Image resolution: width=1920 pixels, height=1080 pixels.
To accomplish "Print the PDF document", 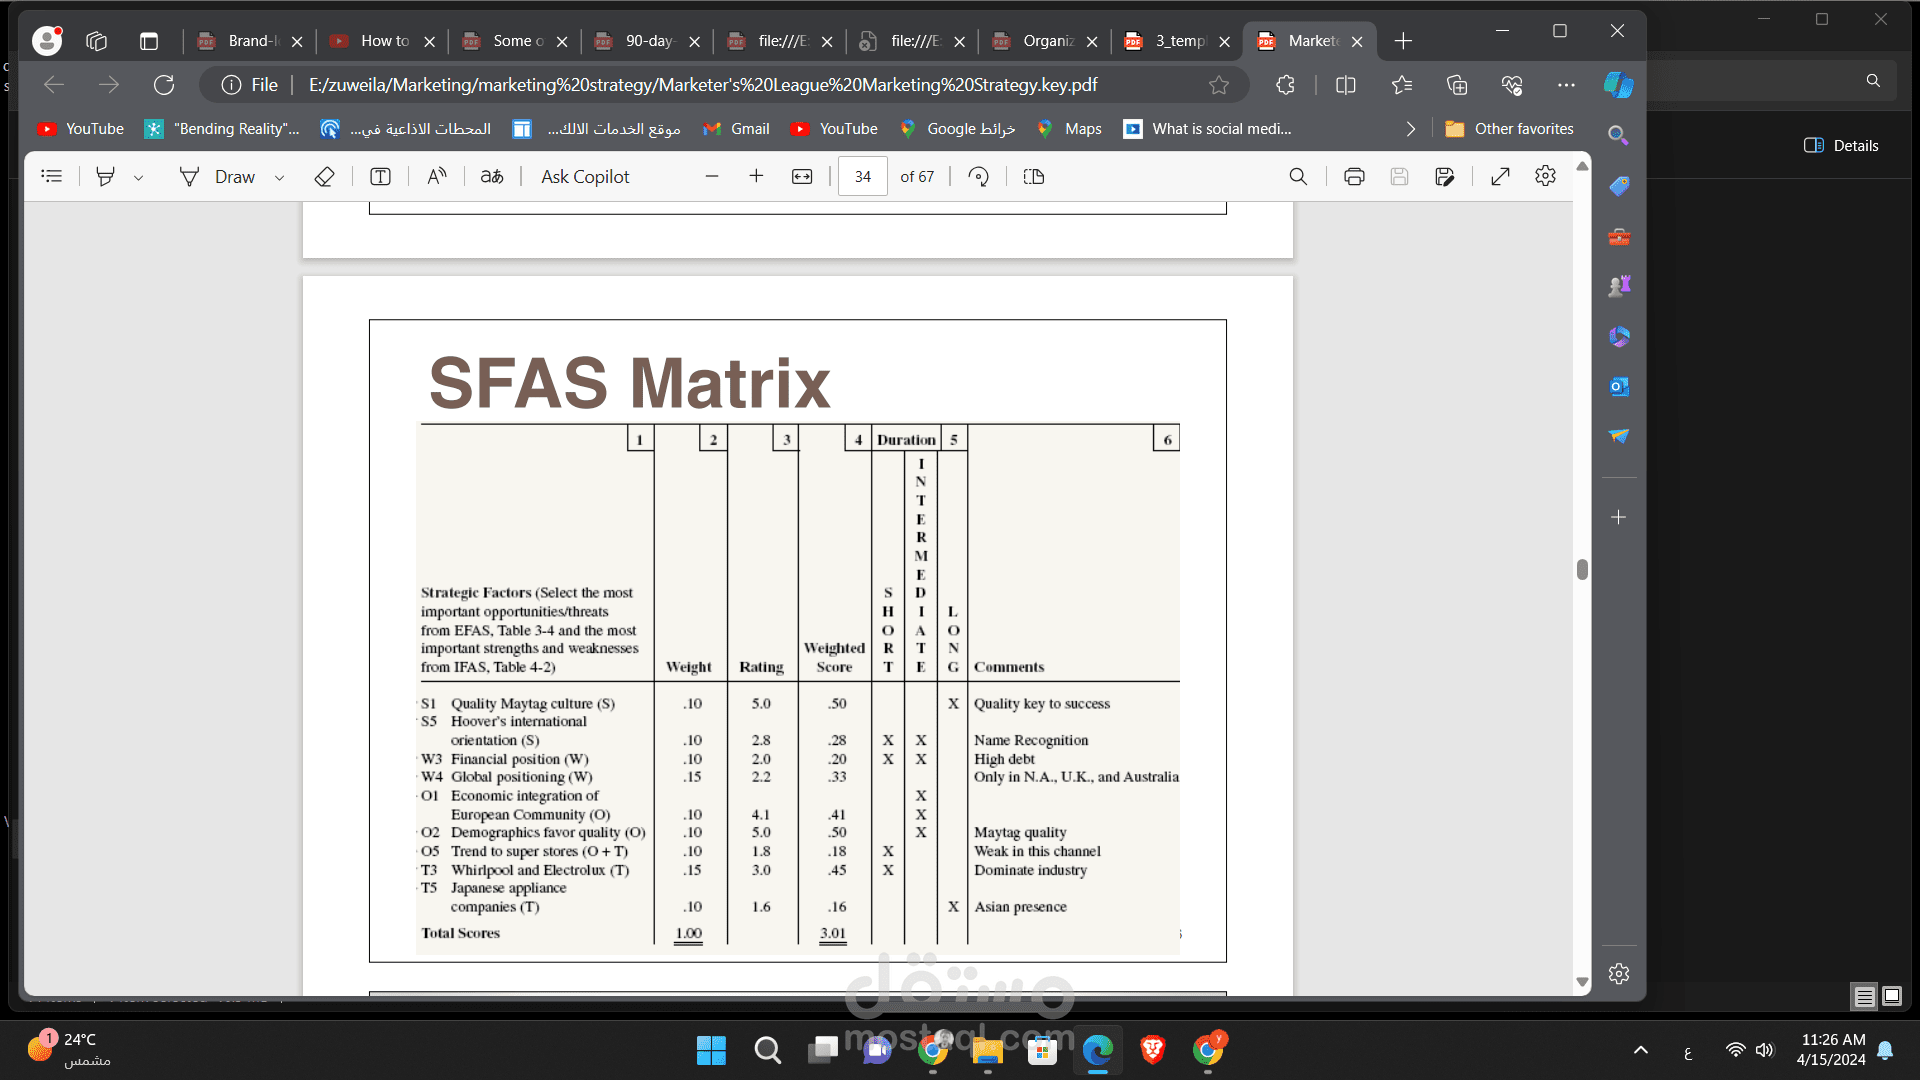I will (1354, 177).
